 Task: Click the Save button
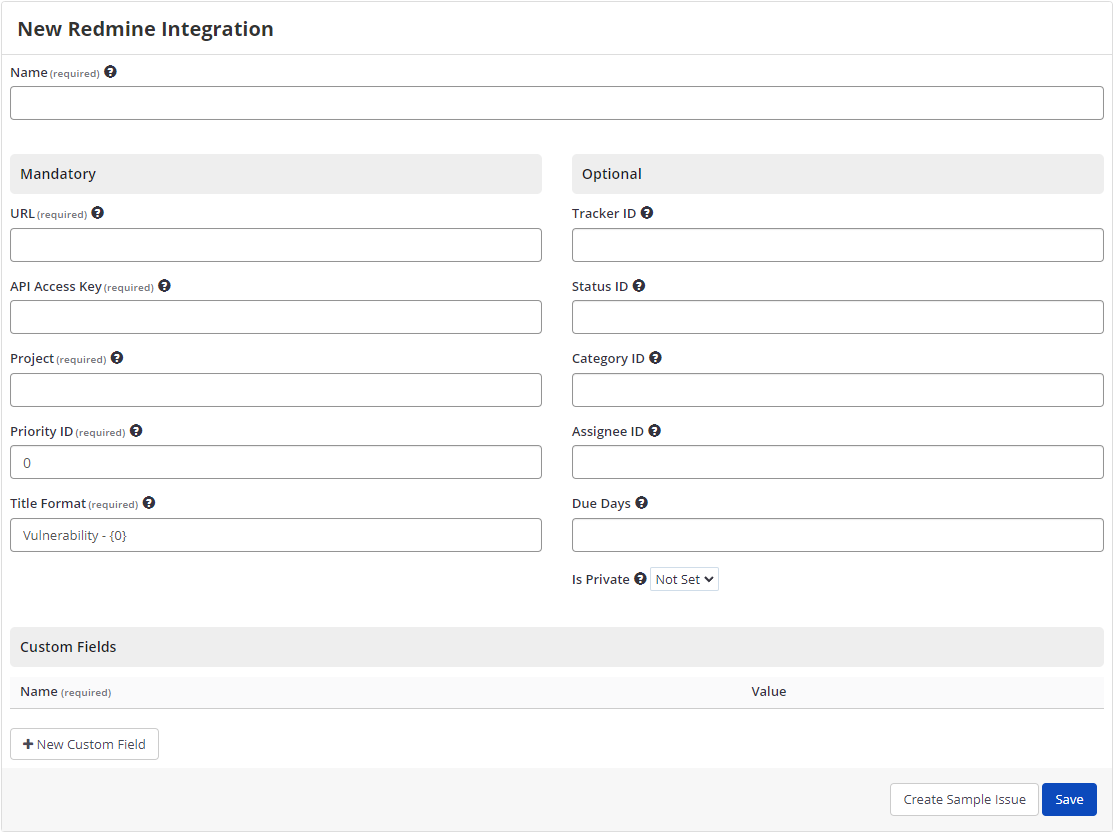pos(1068,799)
